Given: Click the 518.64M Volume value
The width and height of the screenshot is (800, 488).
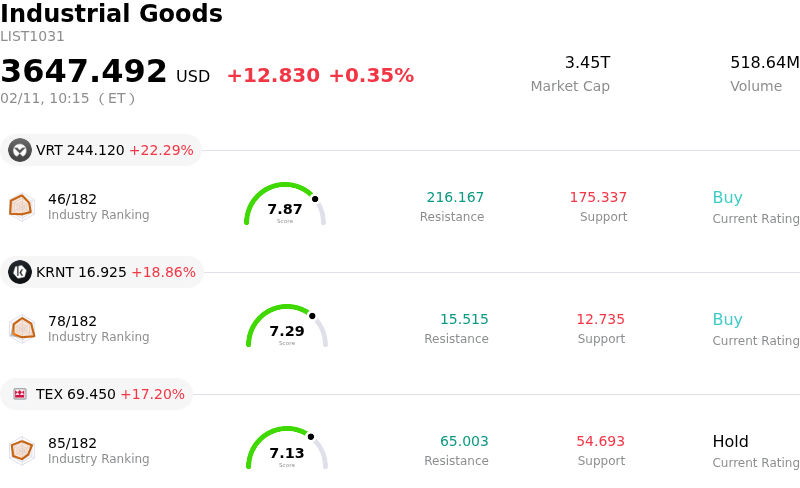Looking at the screenshot, I should (764, 63).
